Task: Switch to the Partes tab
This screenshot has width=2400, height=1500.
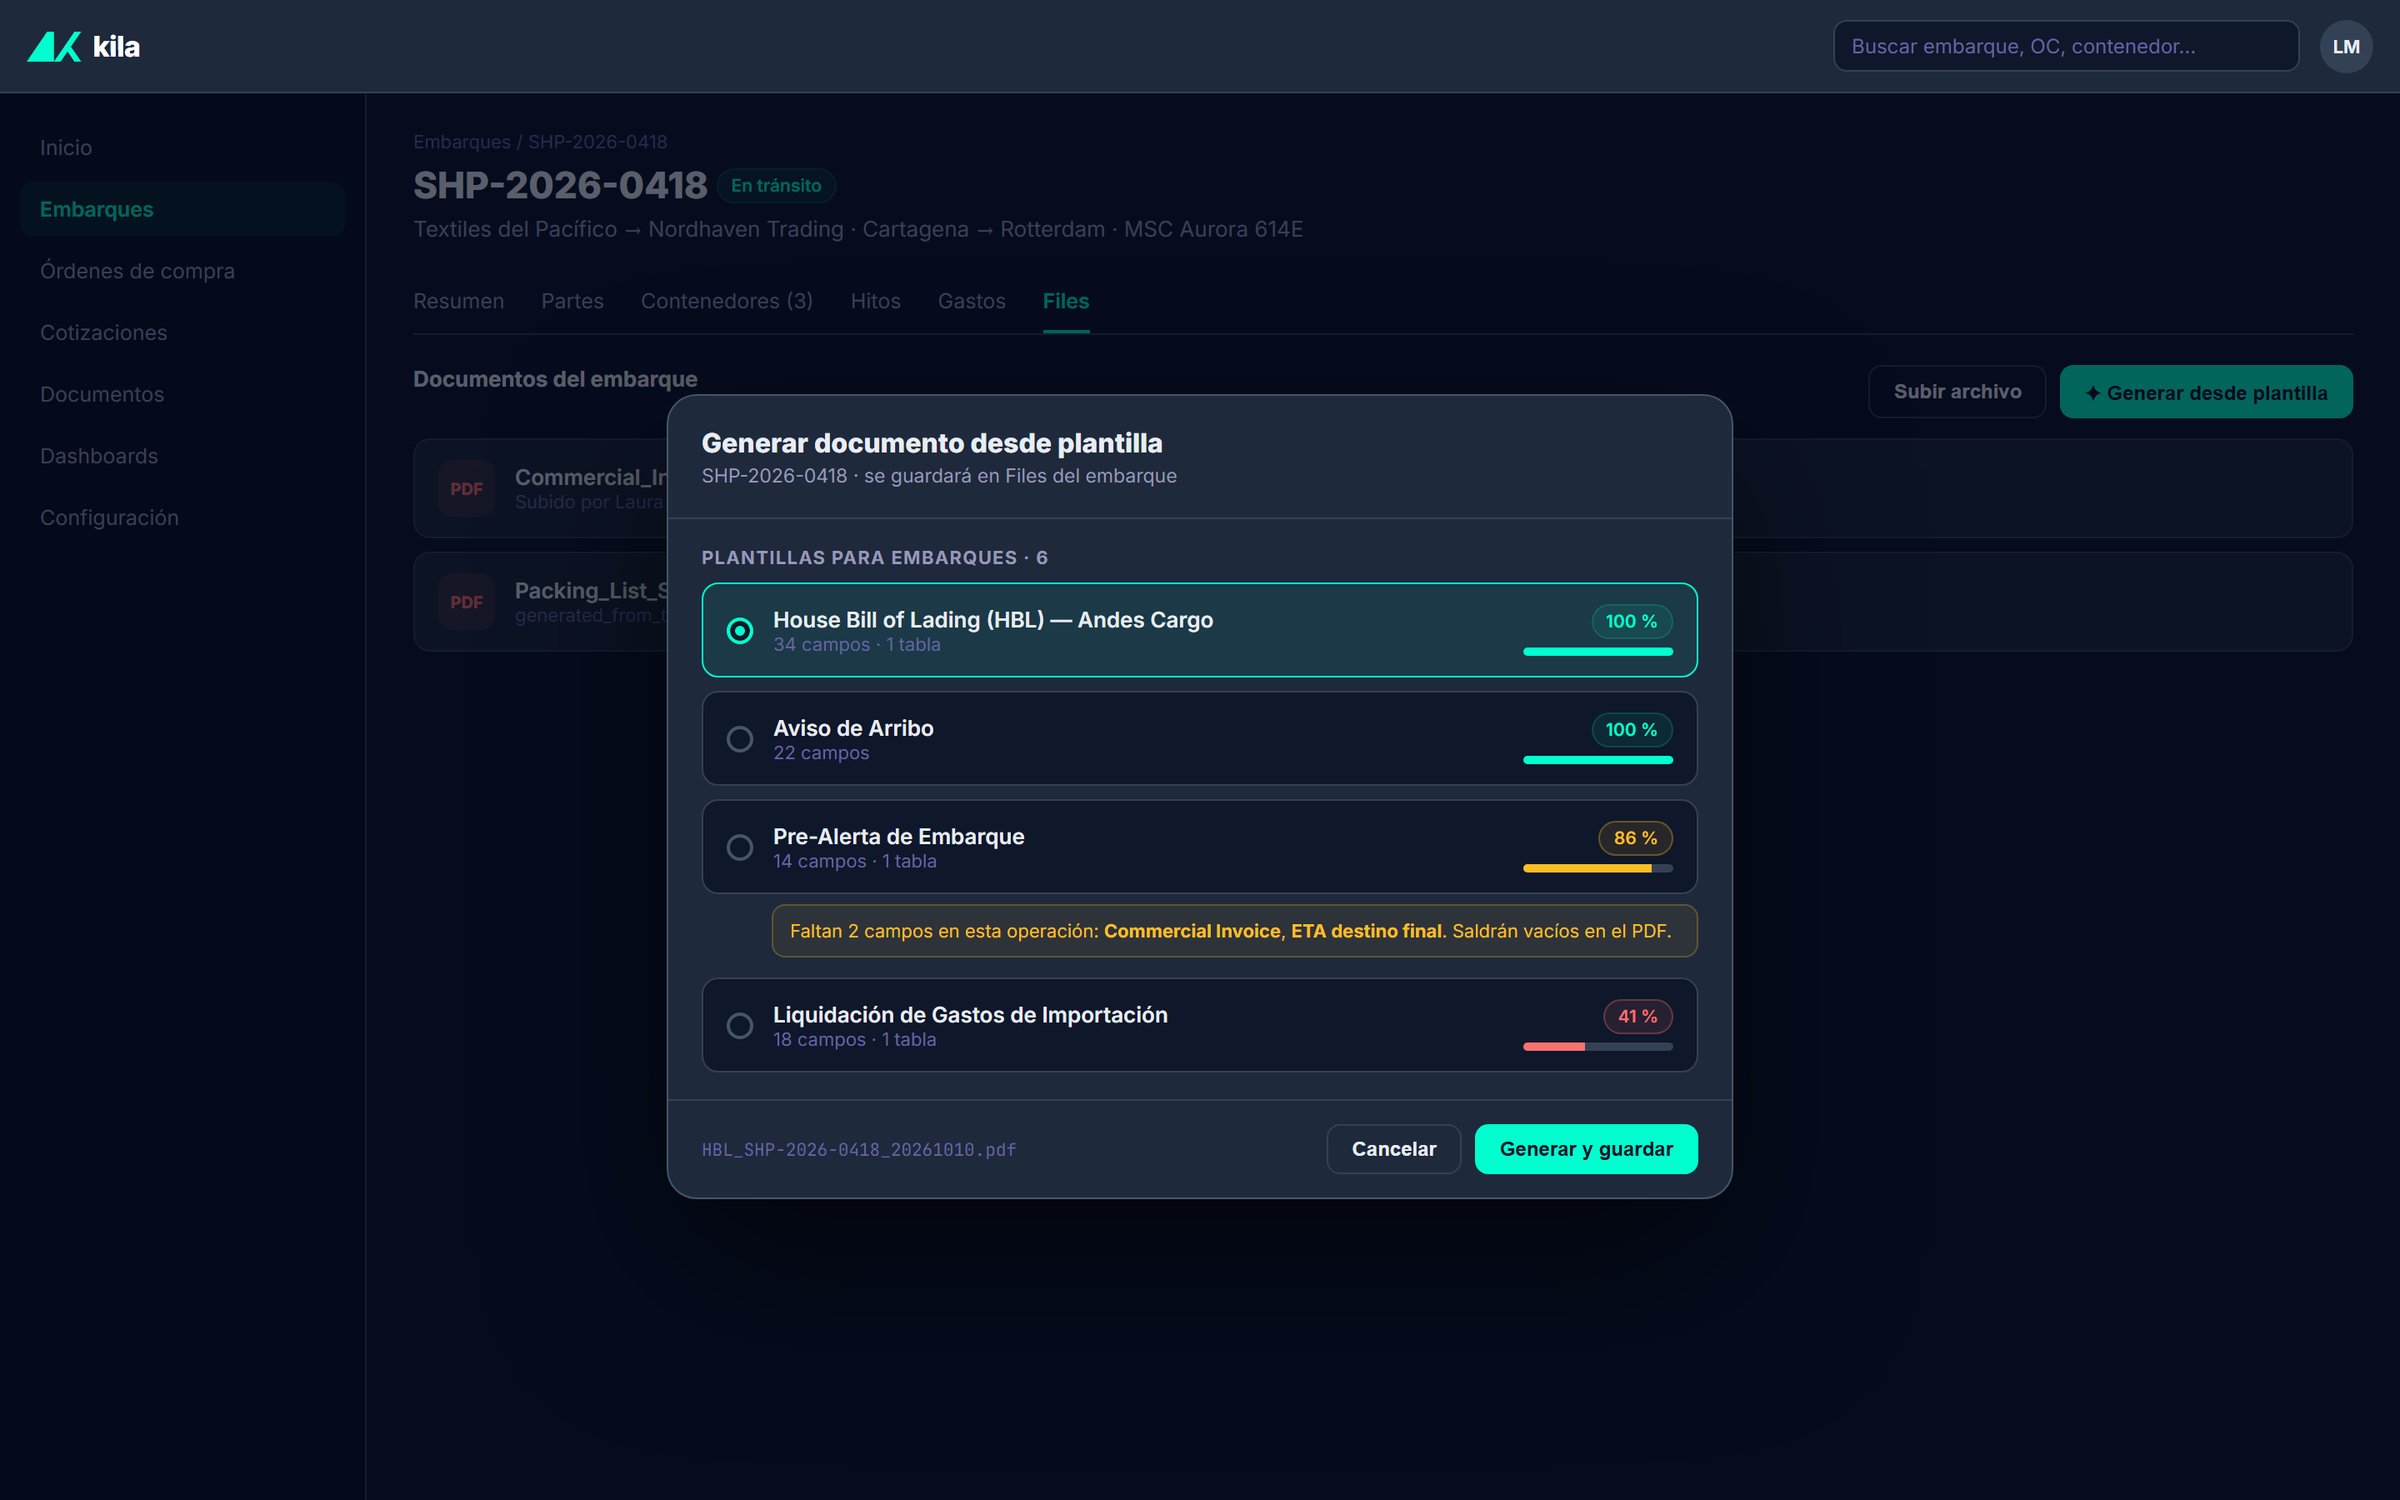Action: tap(572, 301)
